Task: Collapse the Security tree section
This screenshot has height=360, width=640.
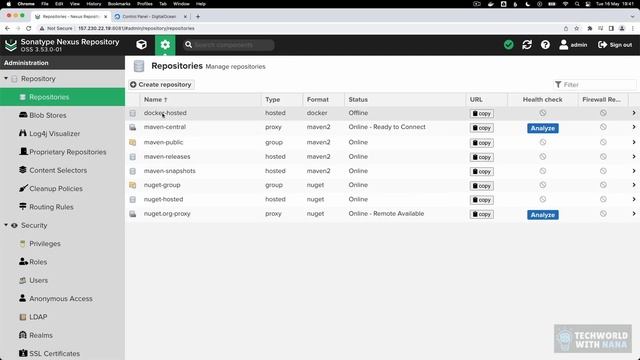Action: [x=6, y=225]
